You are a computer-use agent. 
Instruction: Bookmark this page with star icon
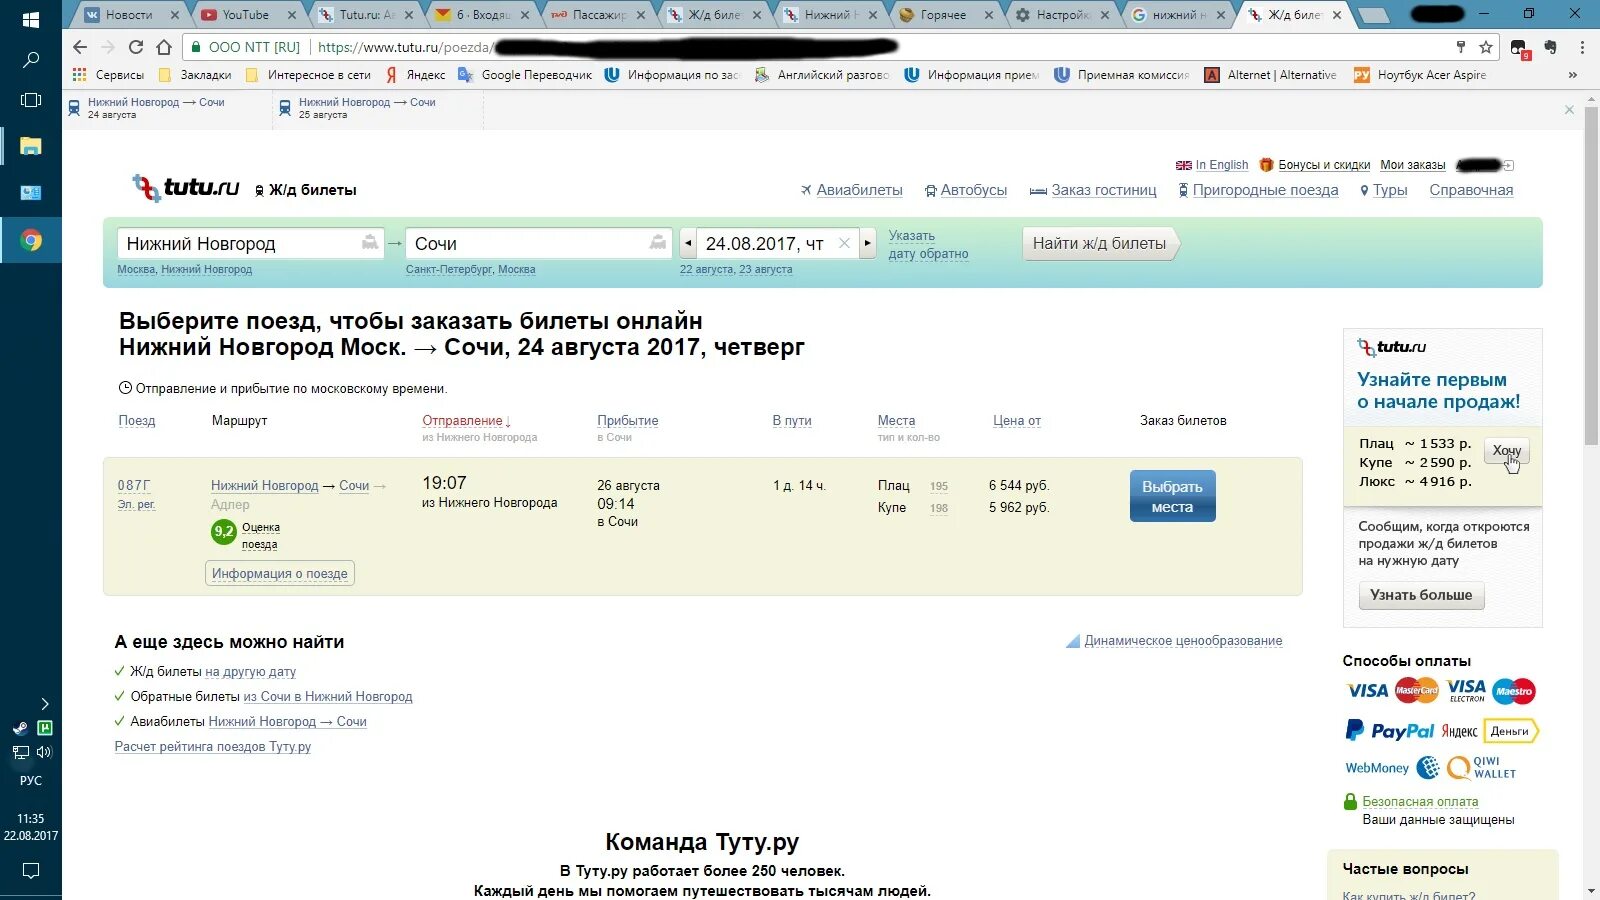[1486, 47]
